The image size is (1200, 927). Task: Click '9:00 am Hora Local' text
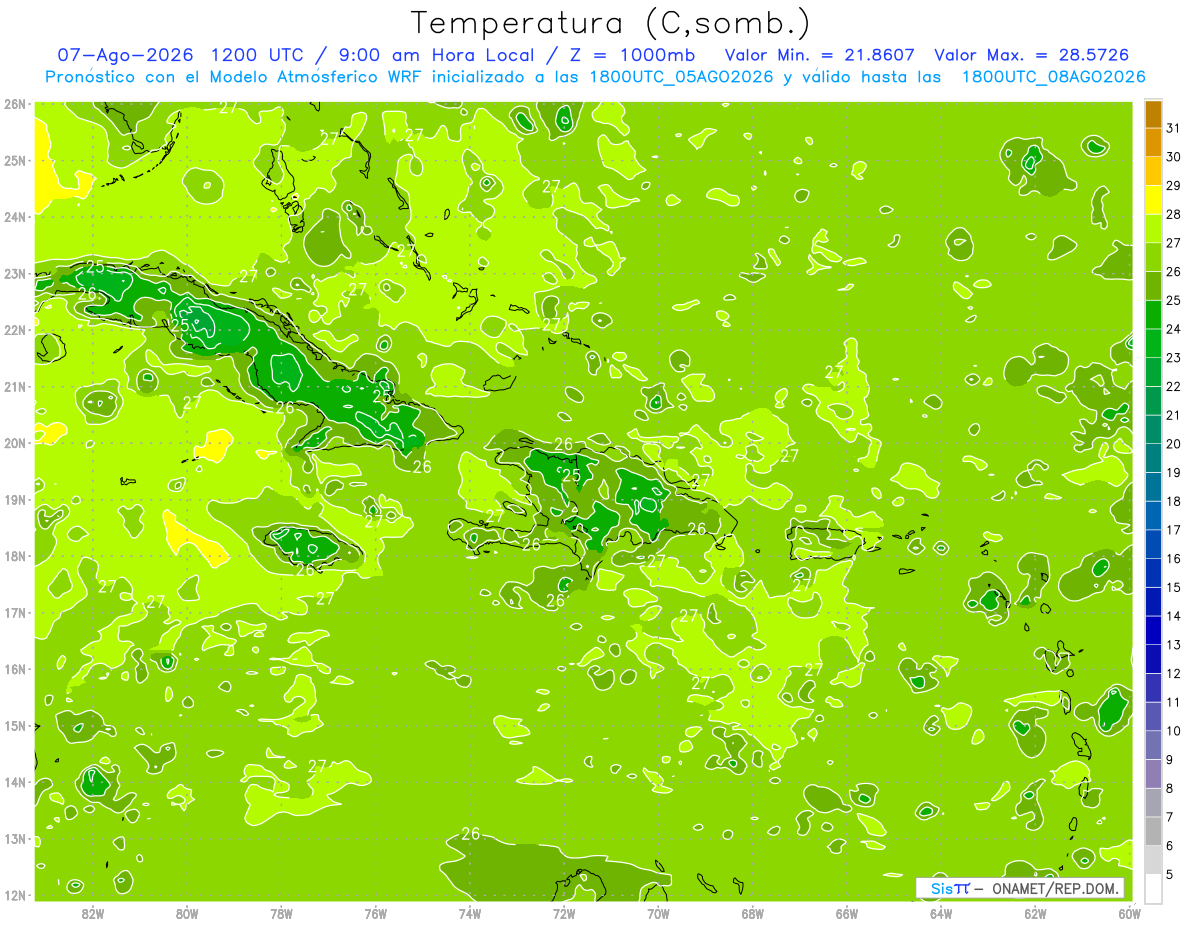437,55
